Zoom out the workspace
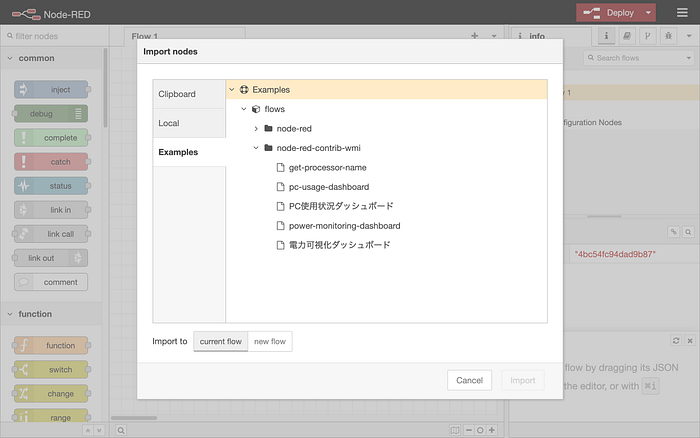The width and height of the screenshot is (700, 438). pos(468,430)
